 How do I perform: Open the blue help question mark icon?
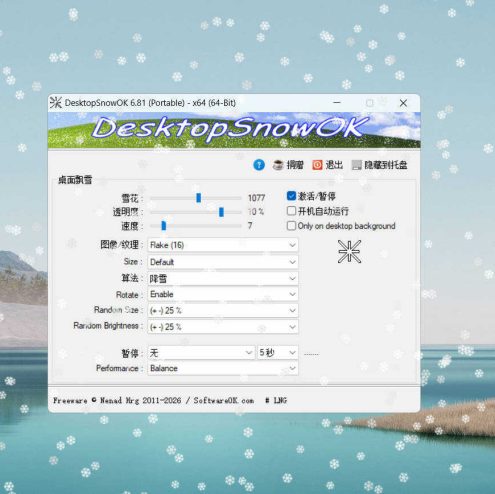259,165
